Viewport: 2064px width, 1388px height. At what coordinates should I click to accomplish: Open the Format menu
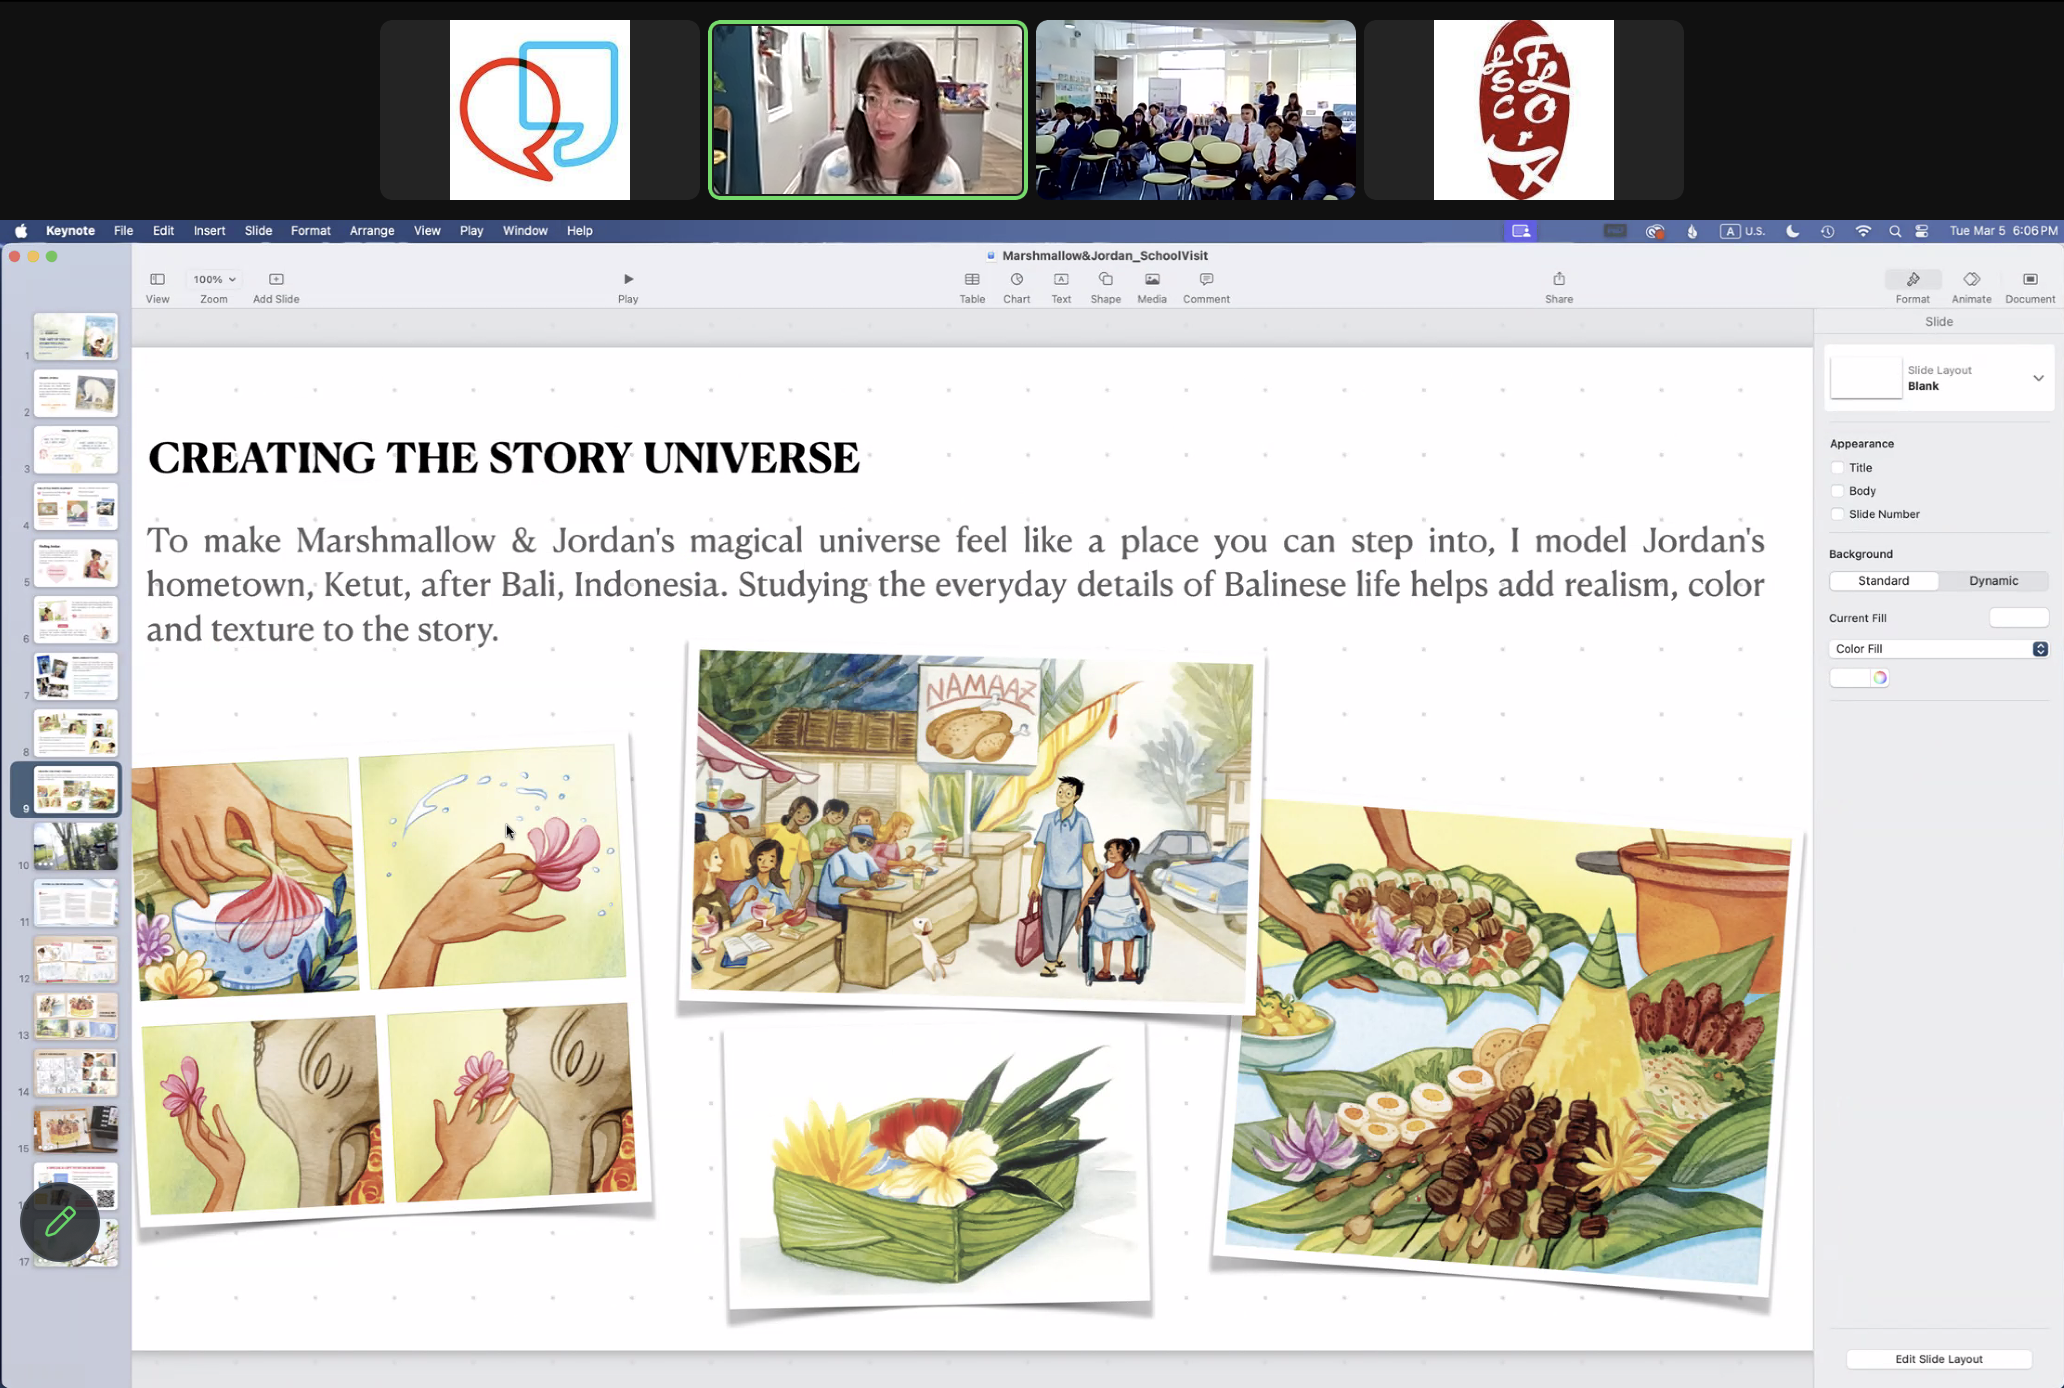point(310,230)
